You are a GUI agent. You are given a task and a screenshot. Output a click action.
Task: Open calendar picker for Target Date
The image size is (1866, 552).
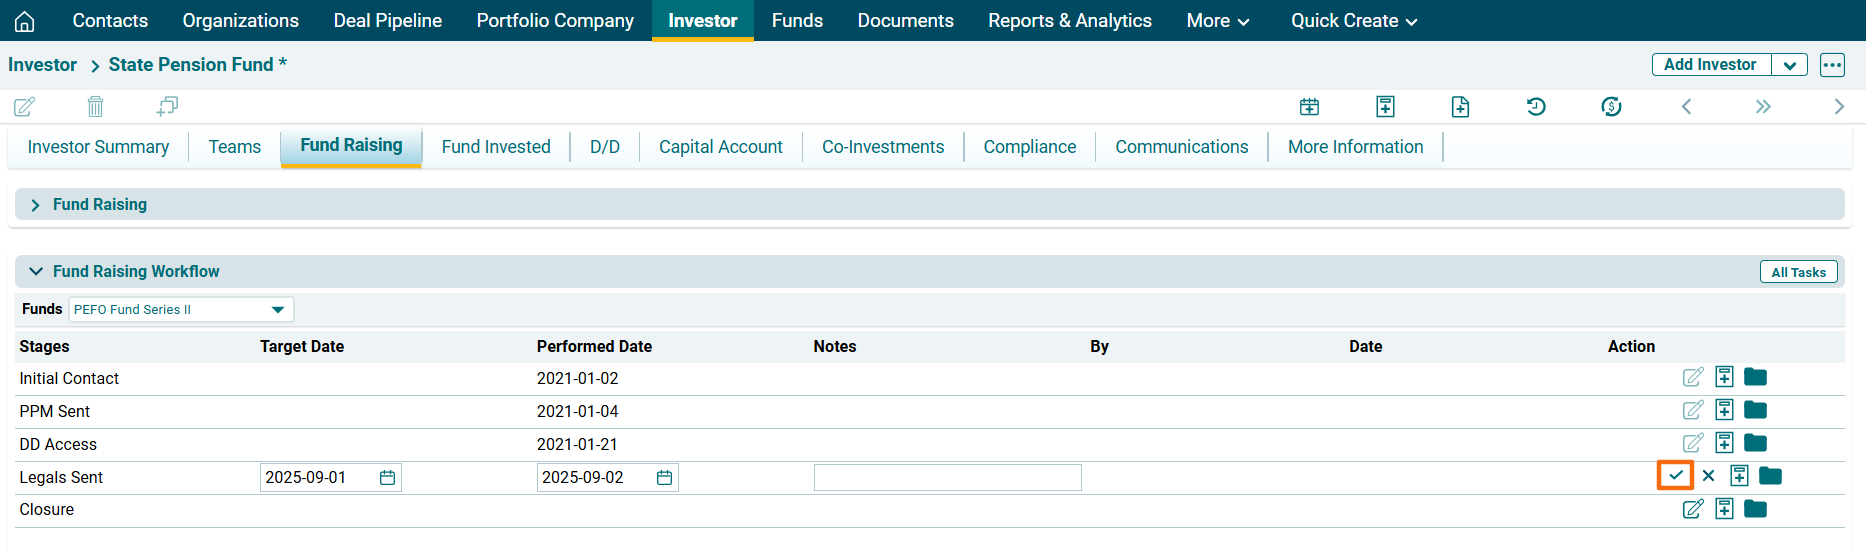pyautogui.click(x=387, y=478)
